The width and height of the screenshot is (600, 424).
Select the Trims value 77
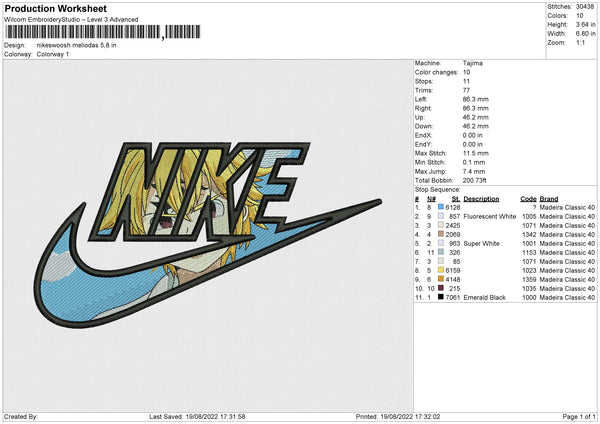[x=466, y=90]
